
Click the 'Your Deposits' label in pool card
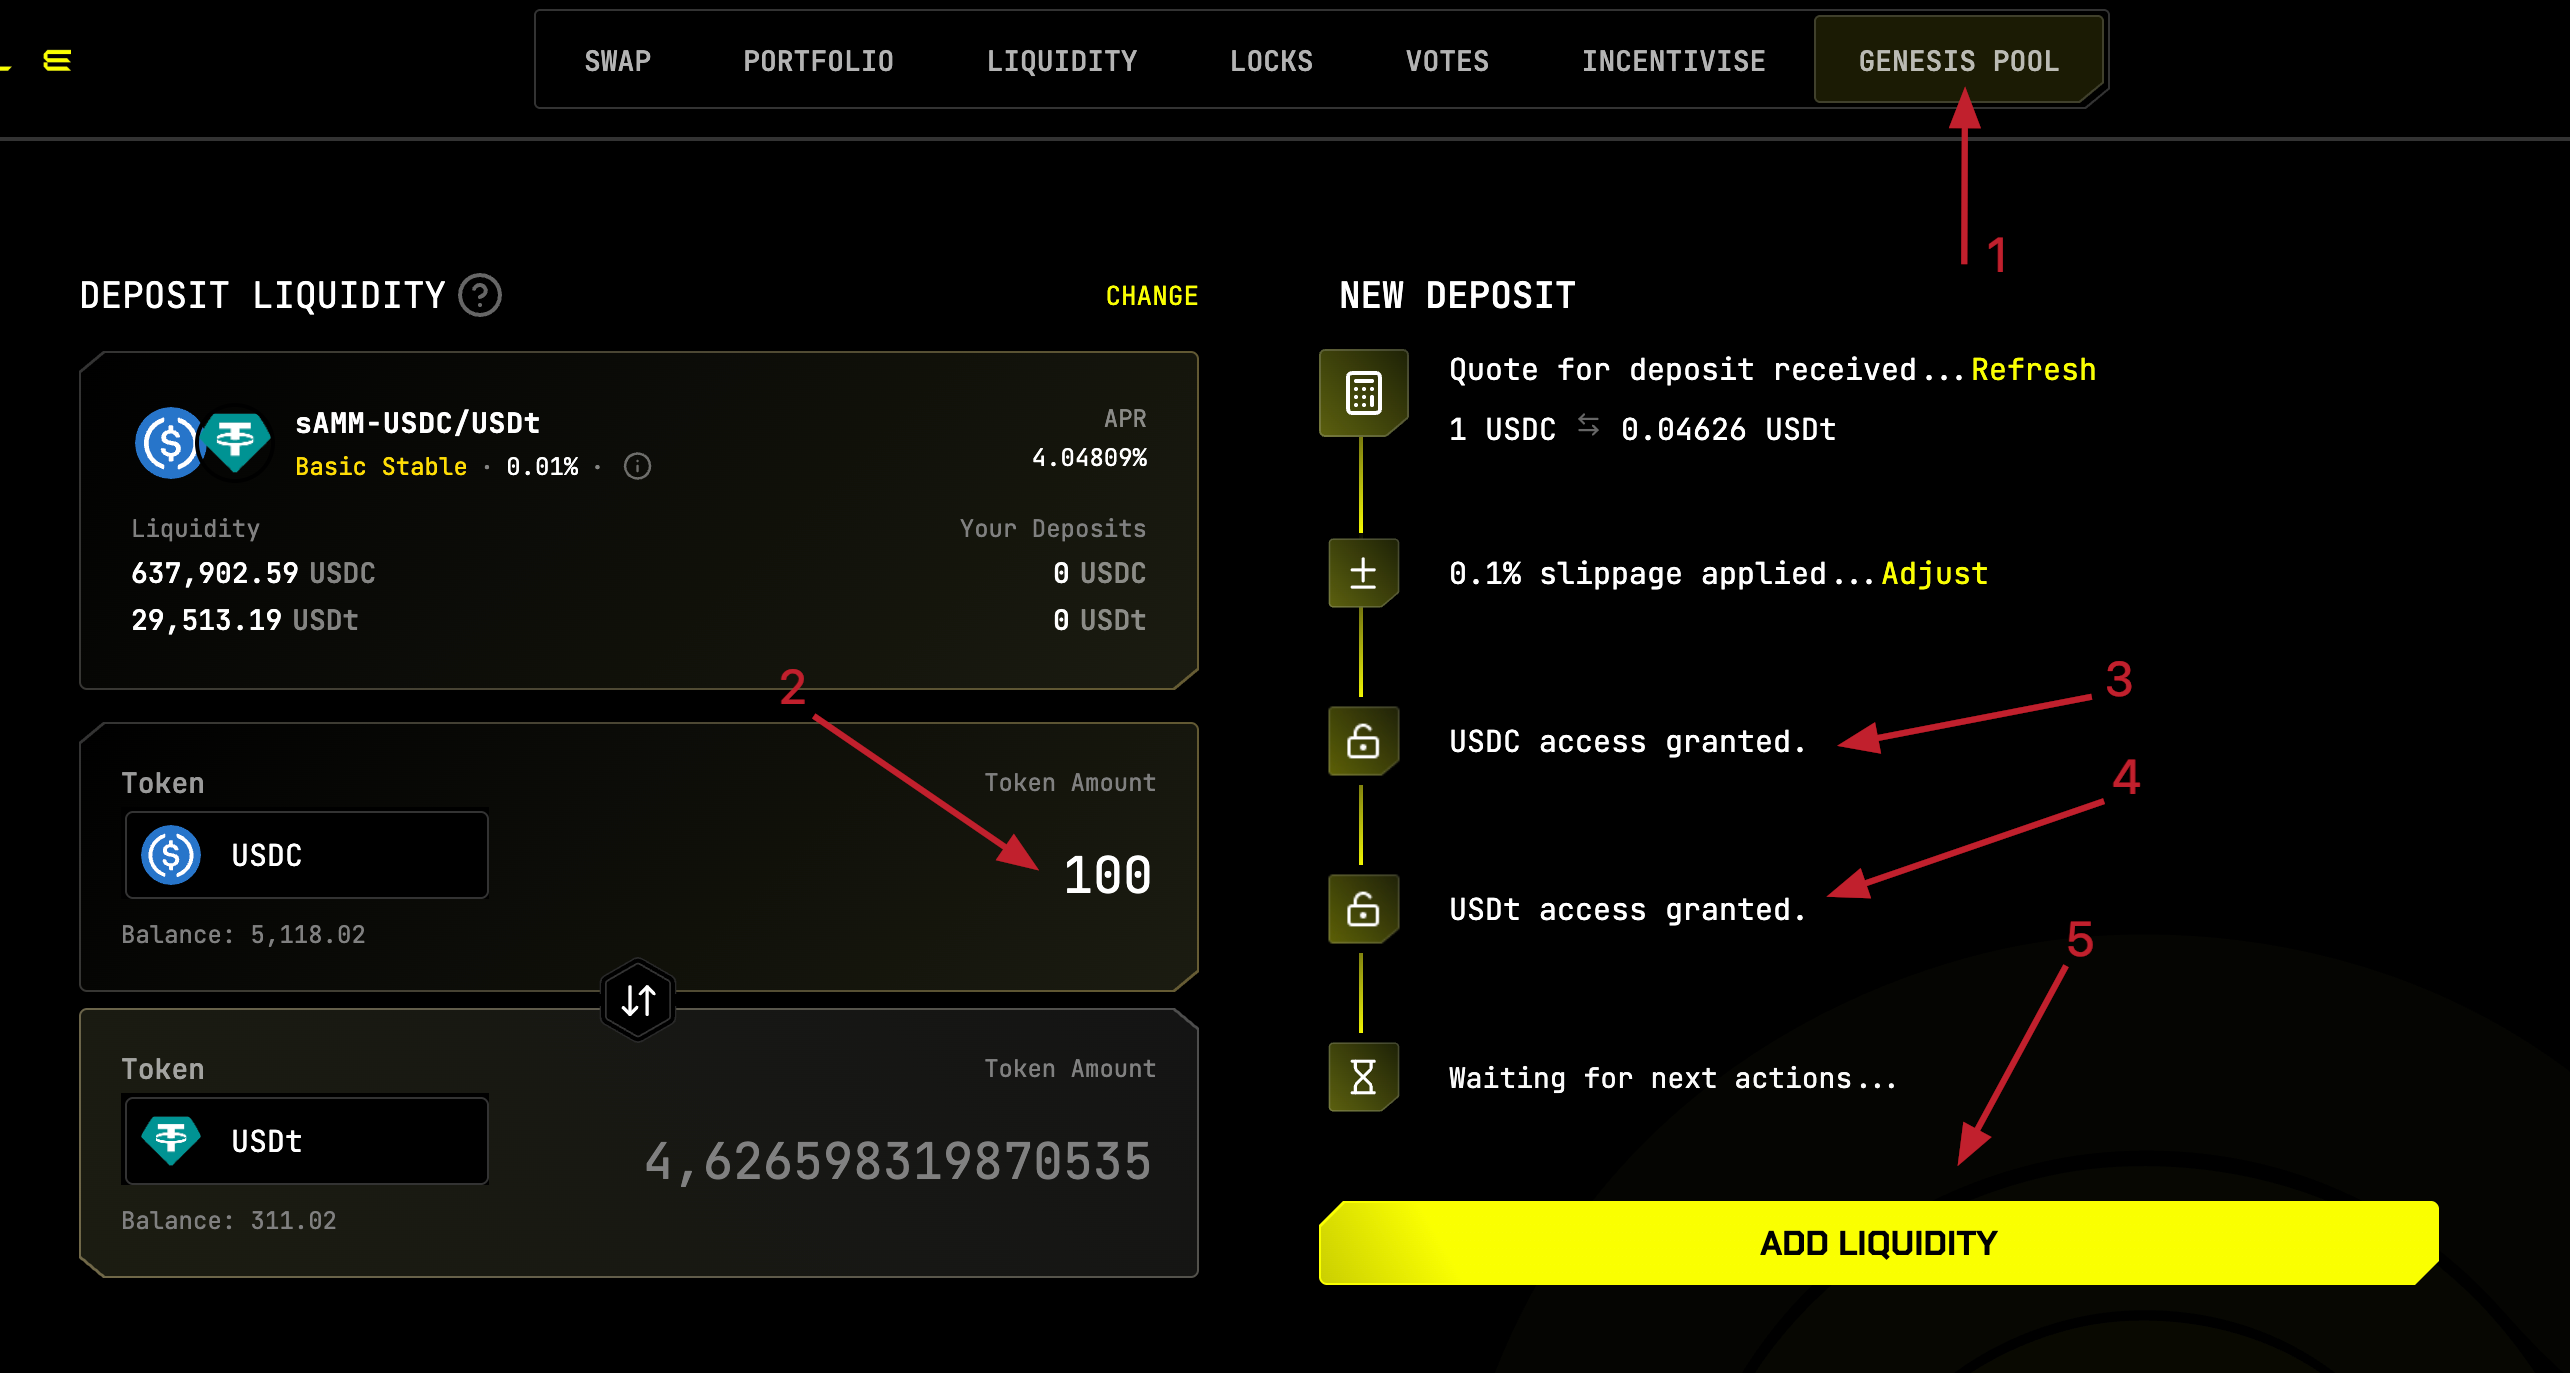tap(1053, 529)
